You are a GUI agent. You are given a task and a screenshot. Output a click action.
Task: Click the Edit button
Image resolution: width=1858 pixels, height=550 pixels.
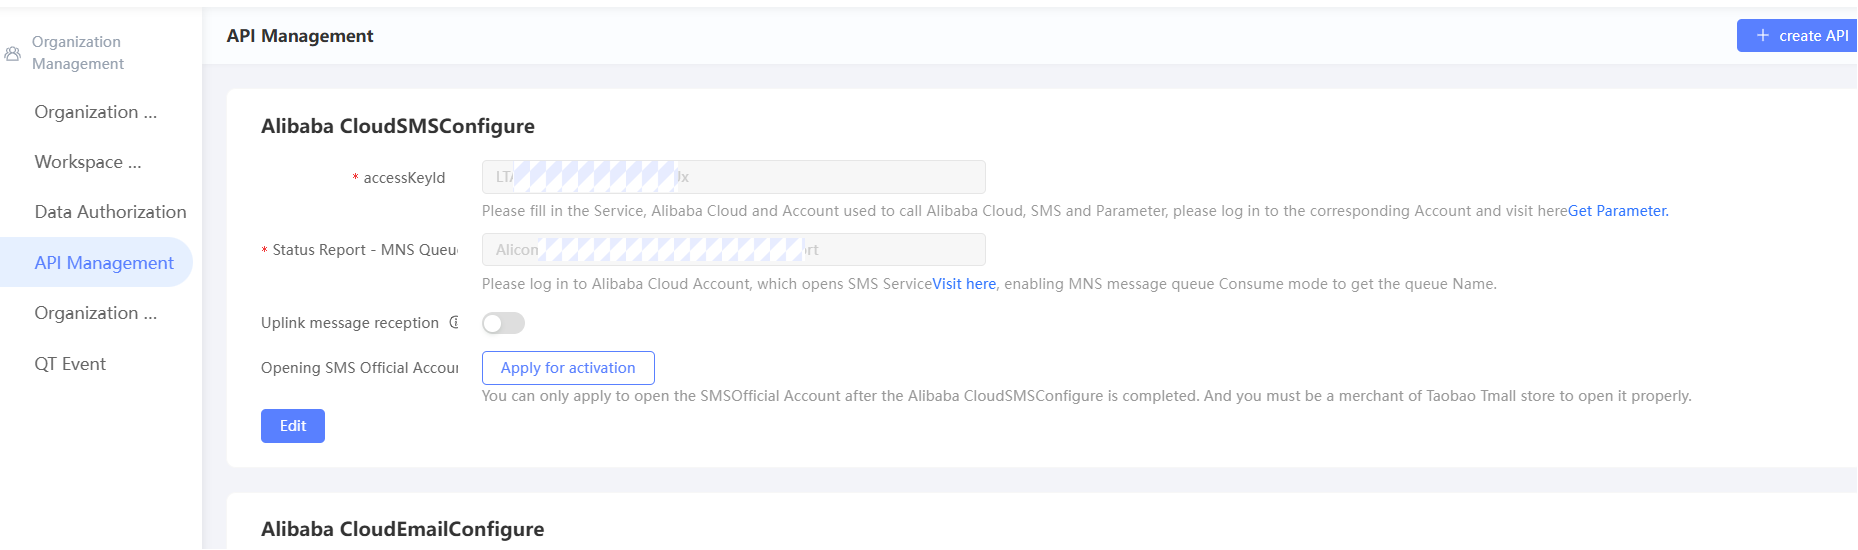pos(293,426)
